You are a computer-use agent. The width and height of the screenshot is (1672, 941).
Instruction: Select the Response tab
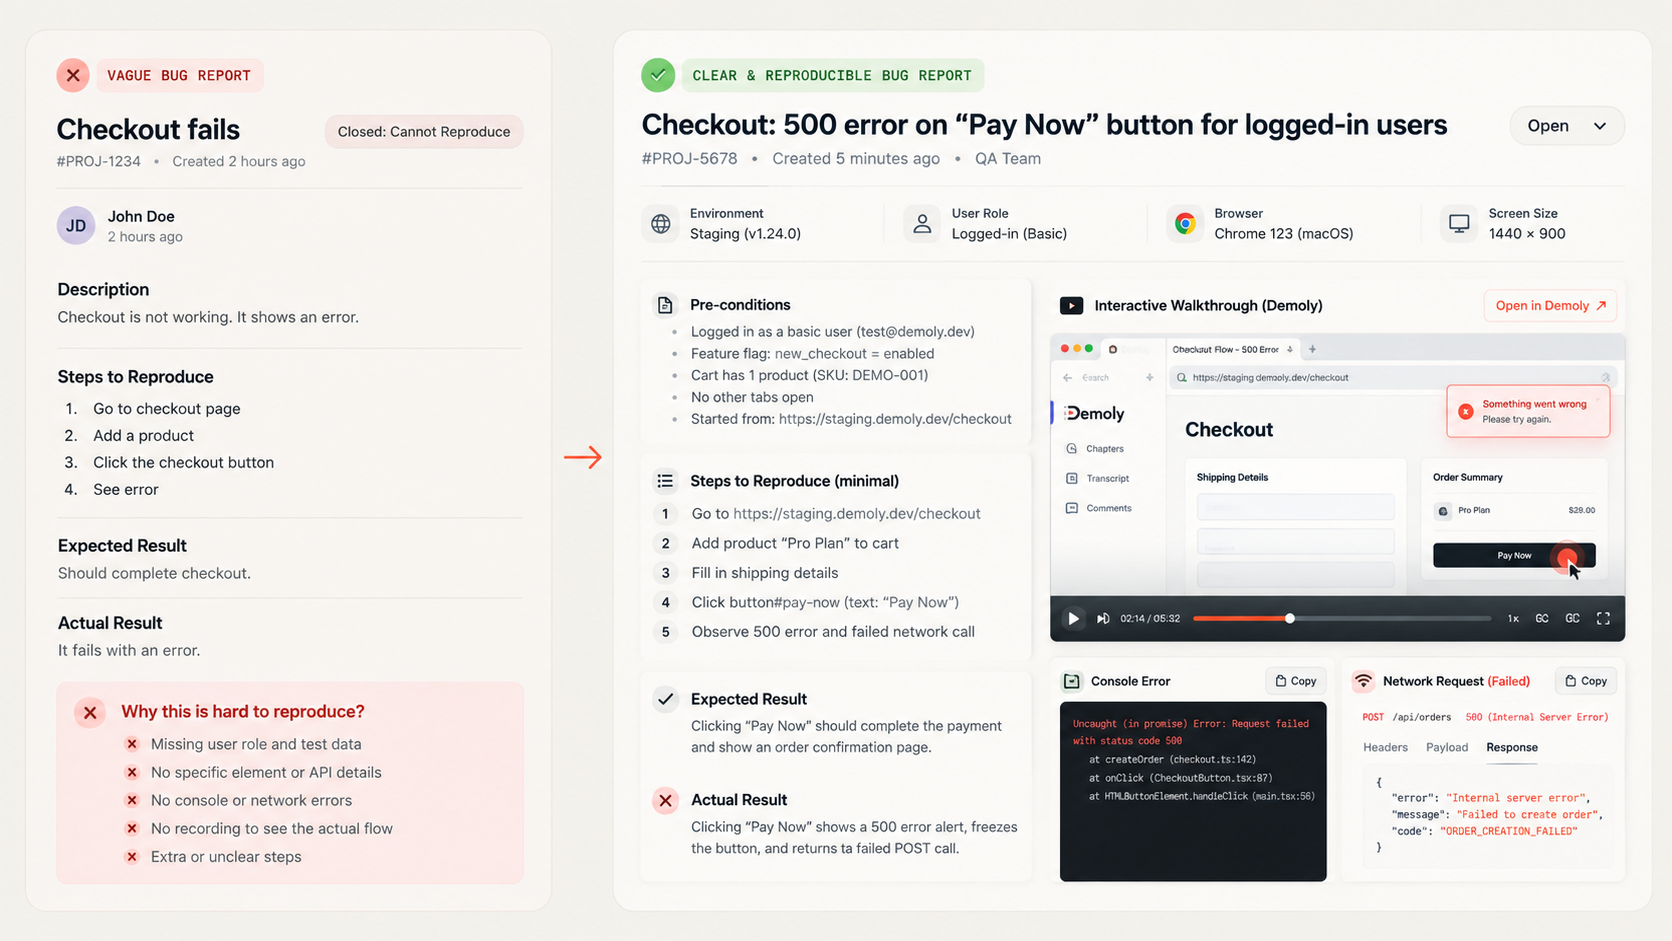1512,747
